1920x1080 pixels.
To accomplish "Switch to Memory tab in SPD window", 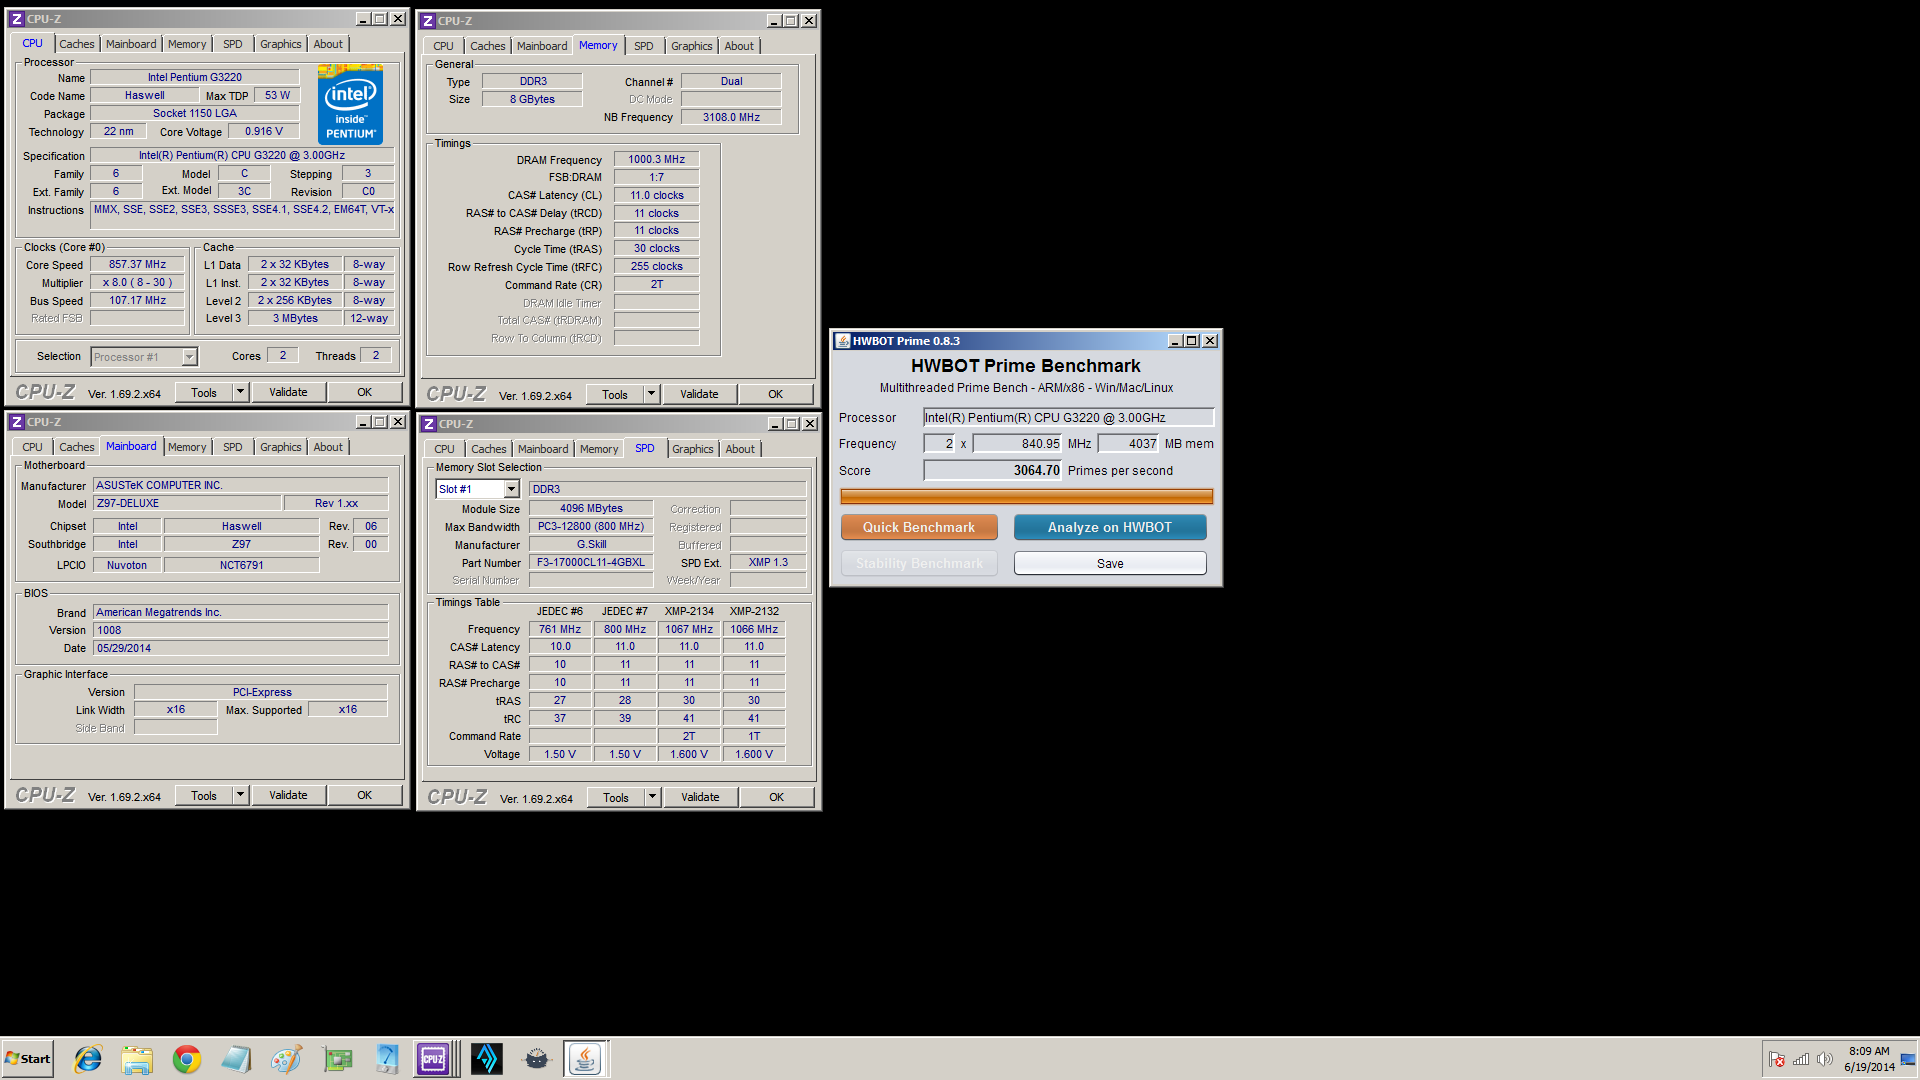I will pos(599,449).
